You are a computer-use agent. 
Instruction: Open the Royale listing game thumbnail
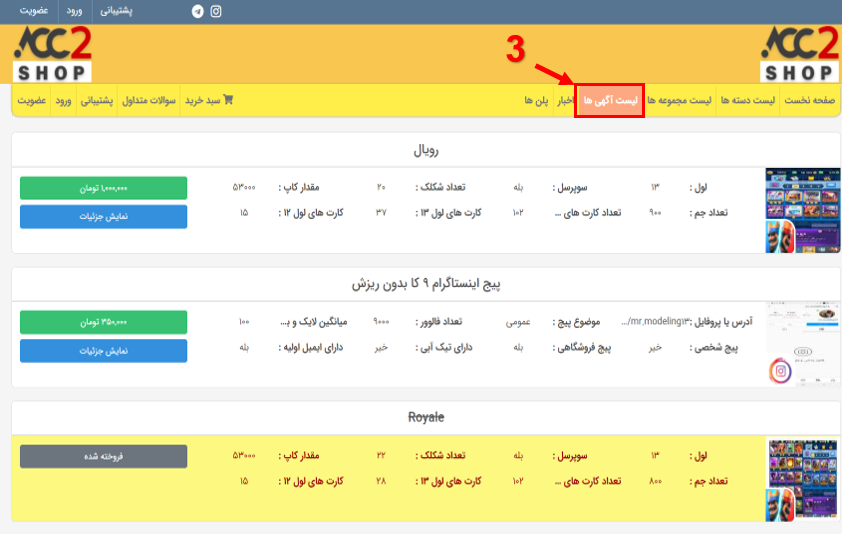[x=802, y=479]
